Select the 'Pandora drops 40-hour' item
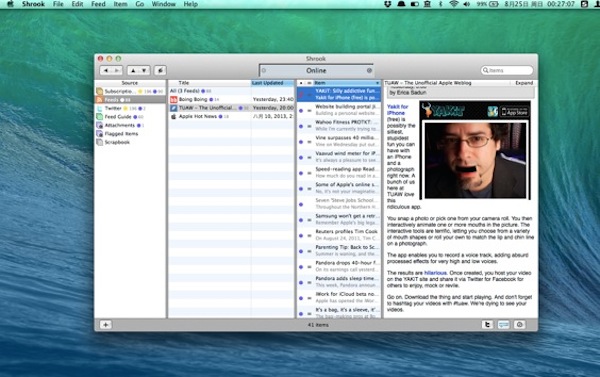Viewport: 600px width, 377px height. (339, 266)
